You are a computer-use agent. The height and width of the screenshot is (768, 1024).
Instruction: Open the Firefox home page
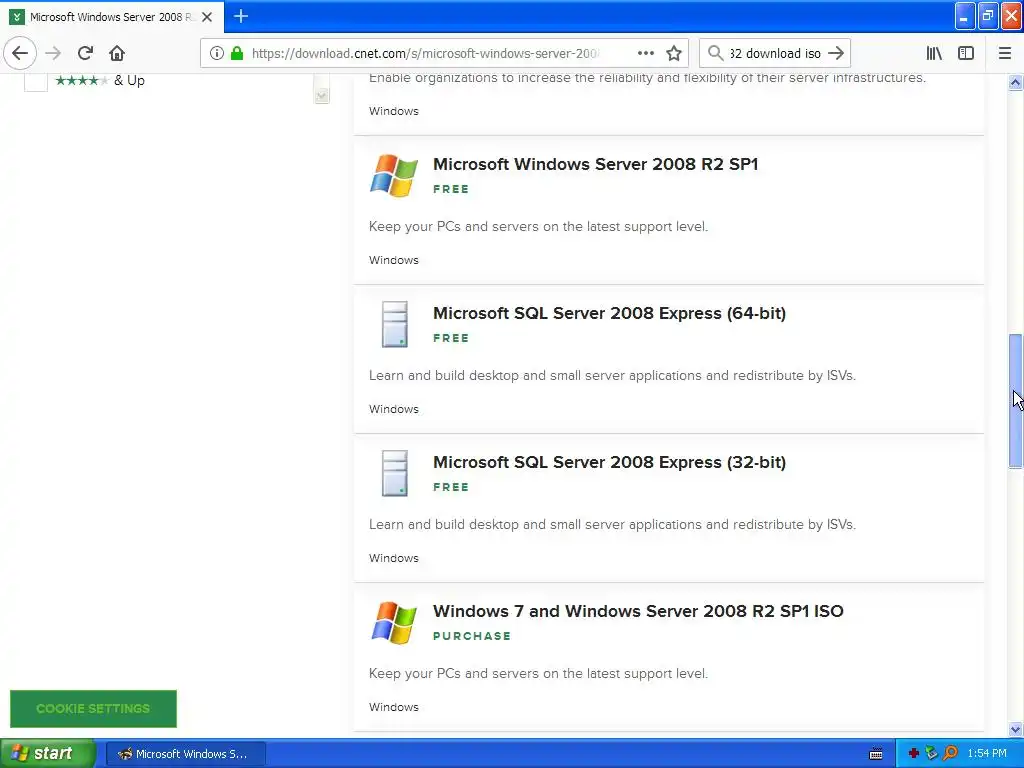click(x=117, y=53)
